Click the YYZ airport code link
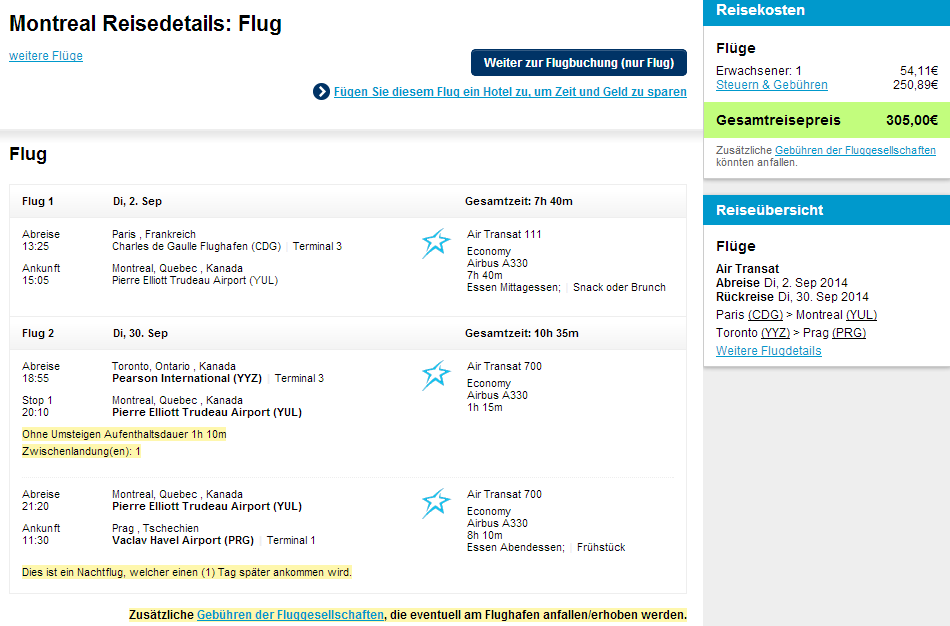The image size is (950, 626). pyautogui.click(x=775, y=333)
